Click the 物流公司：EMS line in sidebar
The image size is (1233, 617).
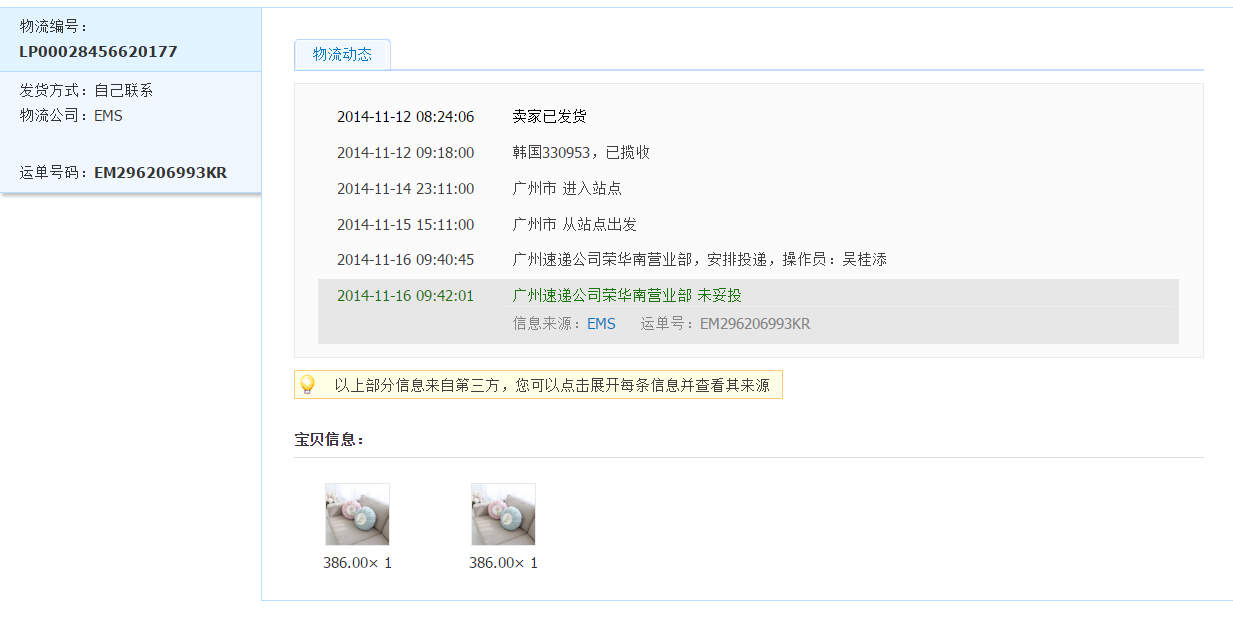coord(71,116)
